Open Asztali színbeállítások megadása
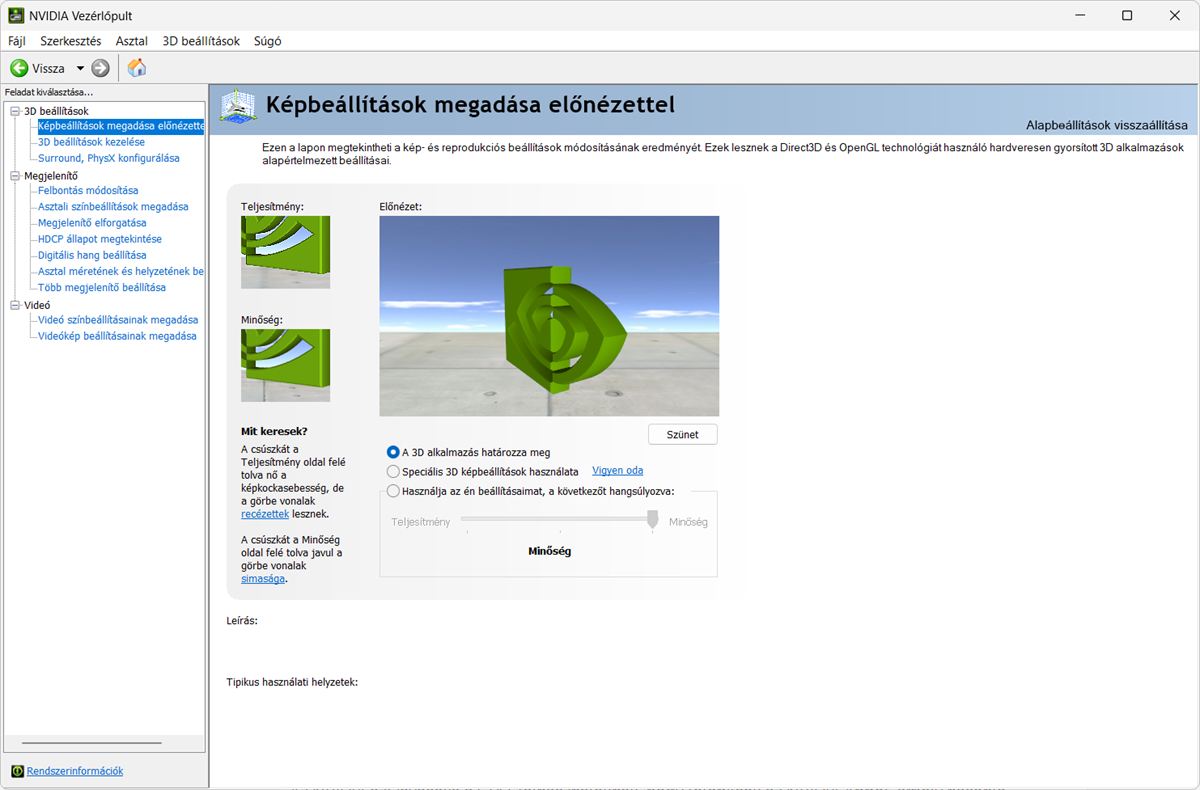 [x=113, y=206]
